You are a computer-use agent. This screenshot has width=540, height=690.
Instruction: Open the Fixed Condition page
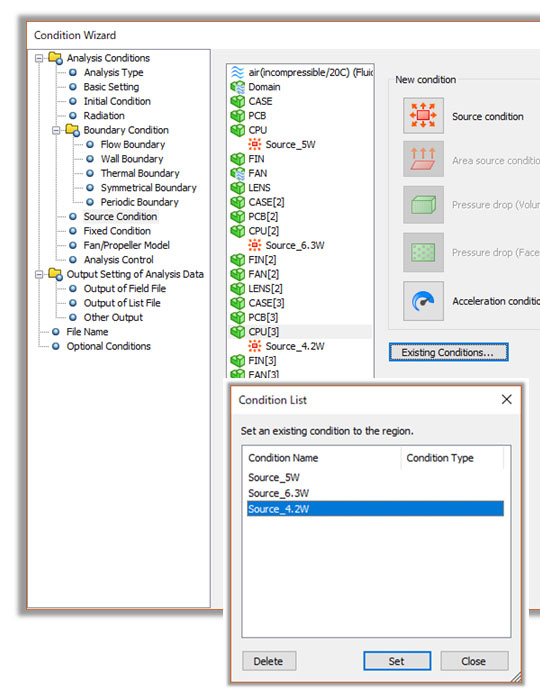[117, 231]
